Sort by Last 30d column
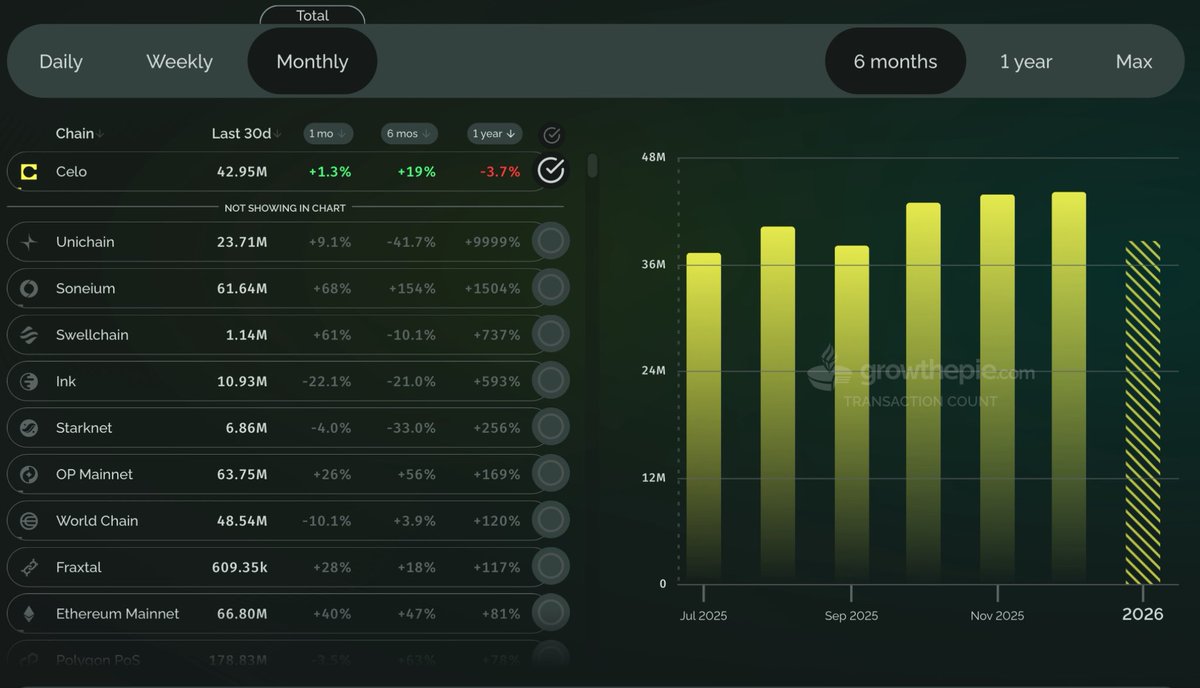The image size is (1200, 688). tap(246, 134)
